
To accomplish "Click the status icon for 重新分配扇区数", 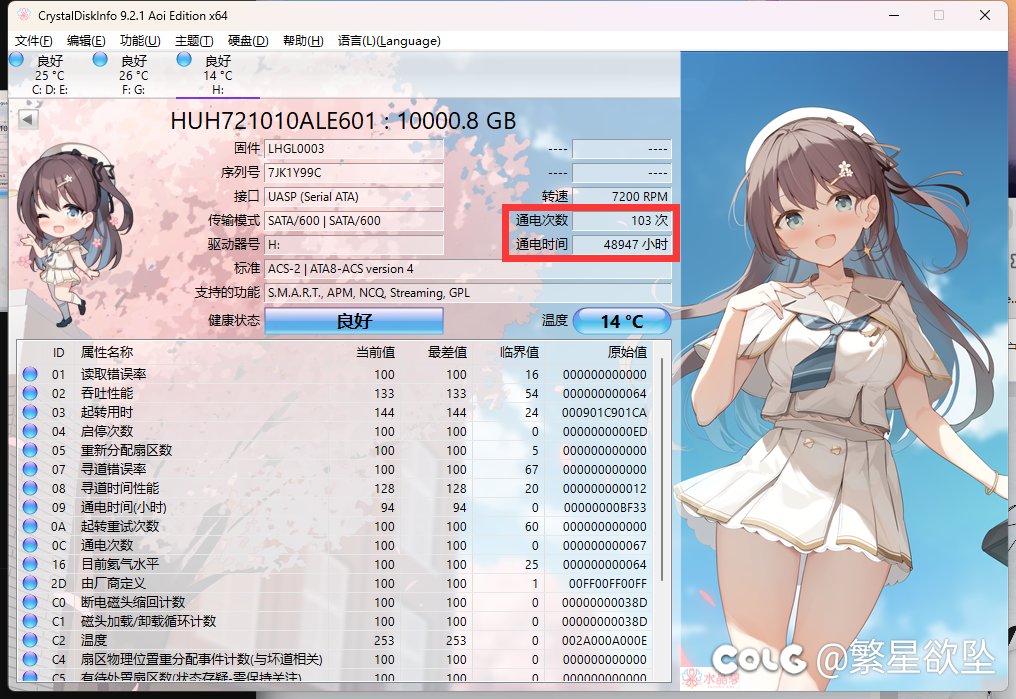I will pos(30,450).
